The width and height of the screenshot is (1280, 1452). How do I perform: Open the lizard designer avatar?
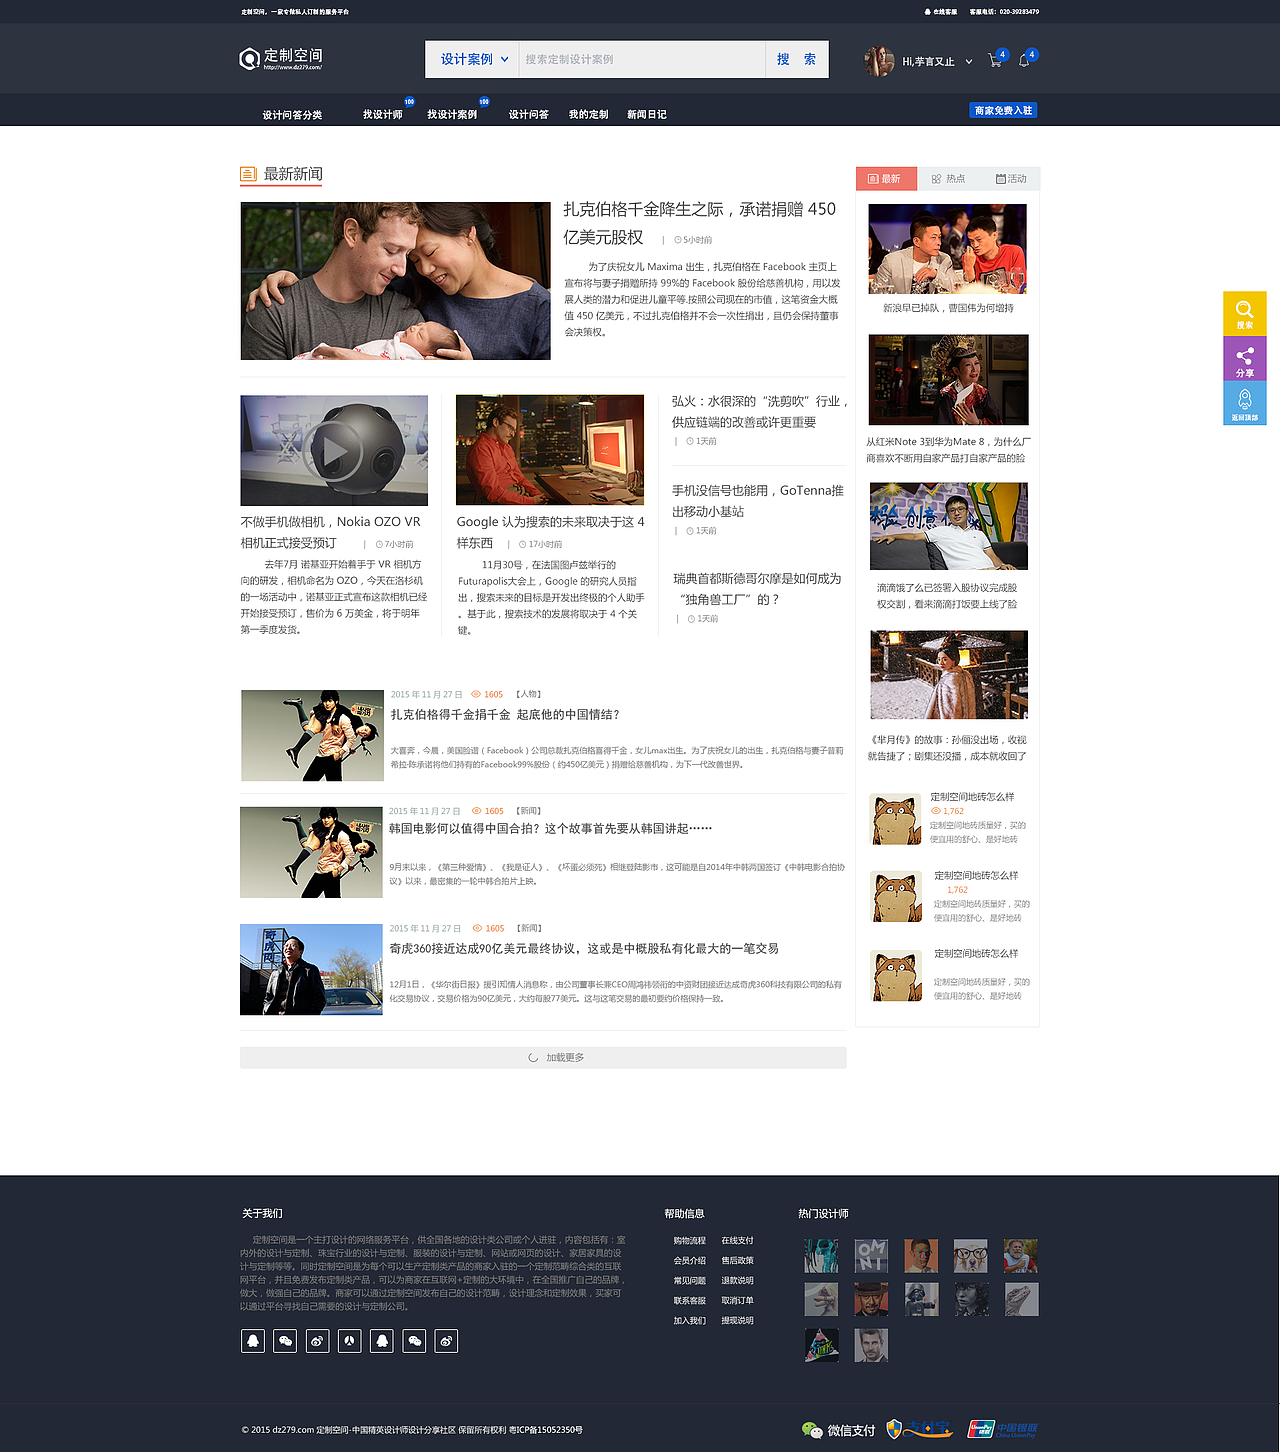pos(1022,1299)
